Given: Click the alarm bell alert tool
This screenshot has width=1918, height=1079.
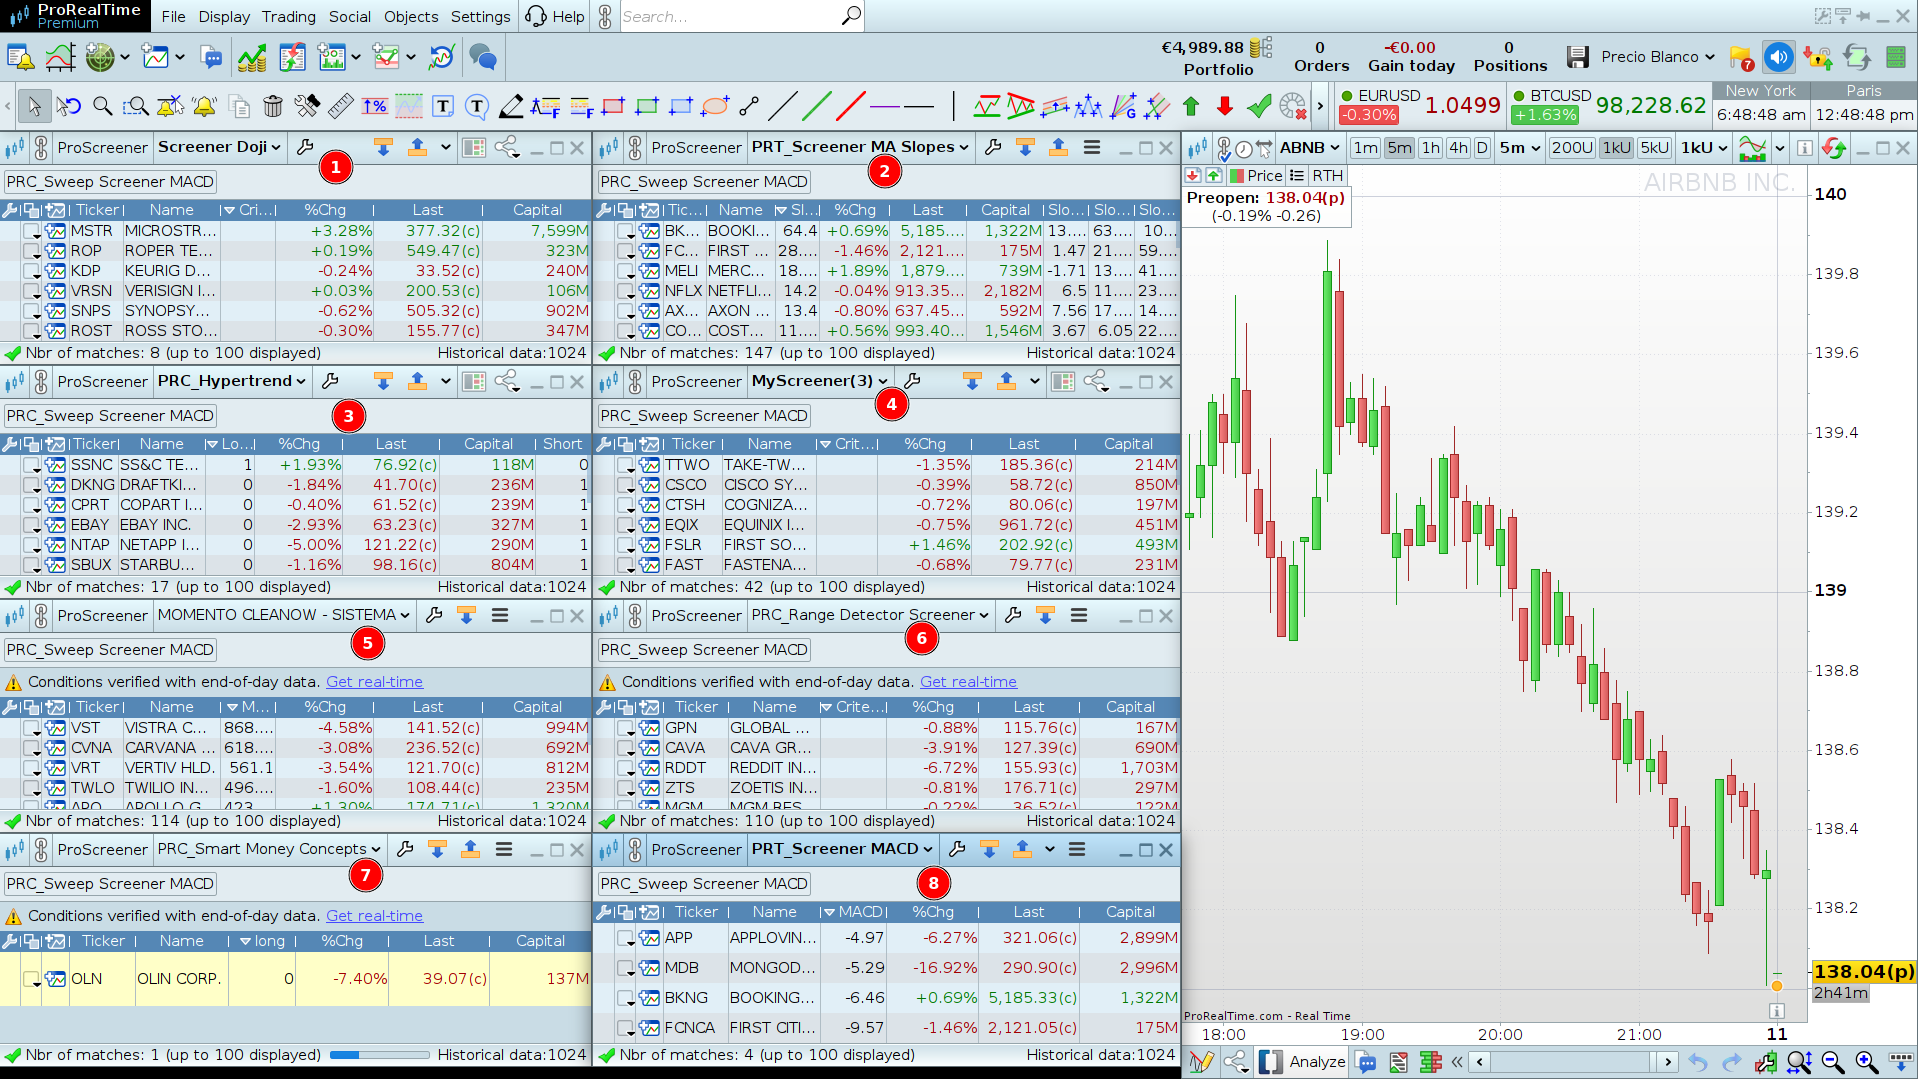Looking at the screenshot, I should click(x=205, y=106).
